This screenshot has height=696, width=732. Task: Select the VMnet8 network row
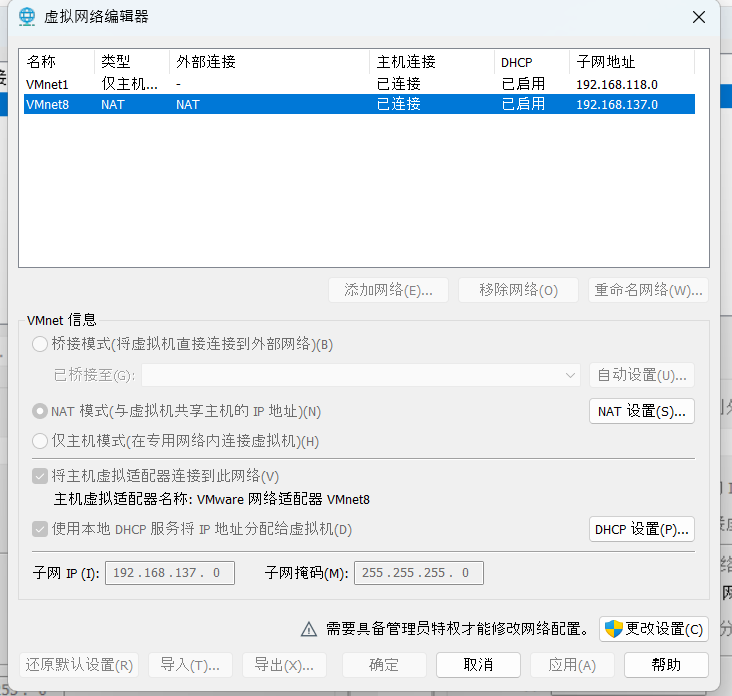(359, 104)
